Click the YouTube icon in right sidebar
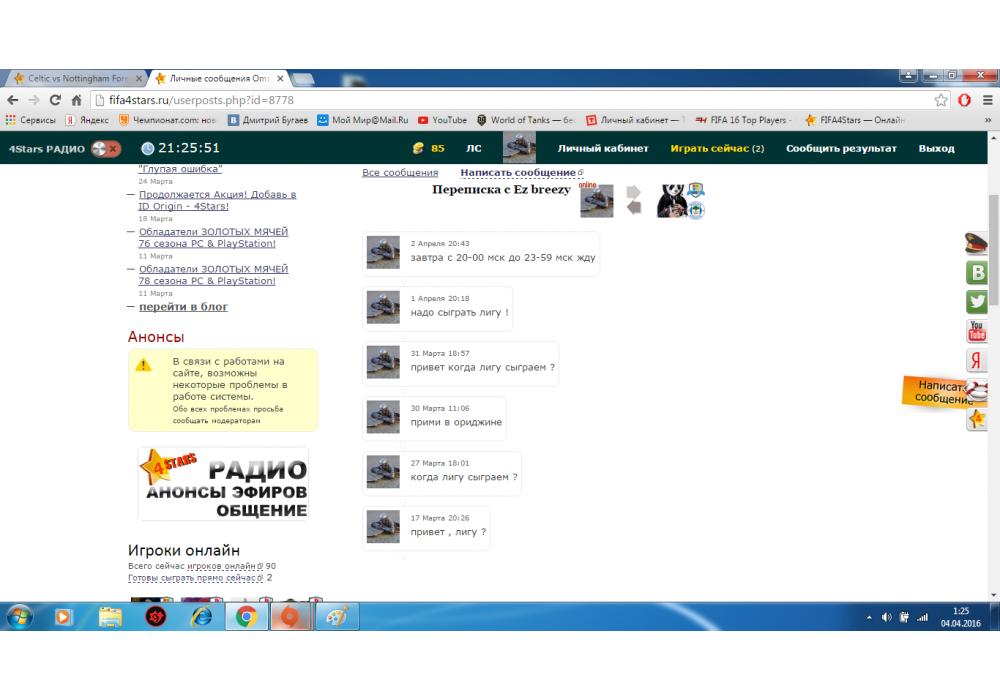The image size is (1000, 700). coord(977,331)
